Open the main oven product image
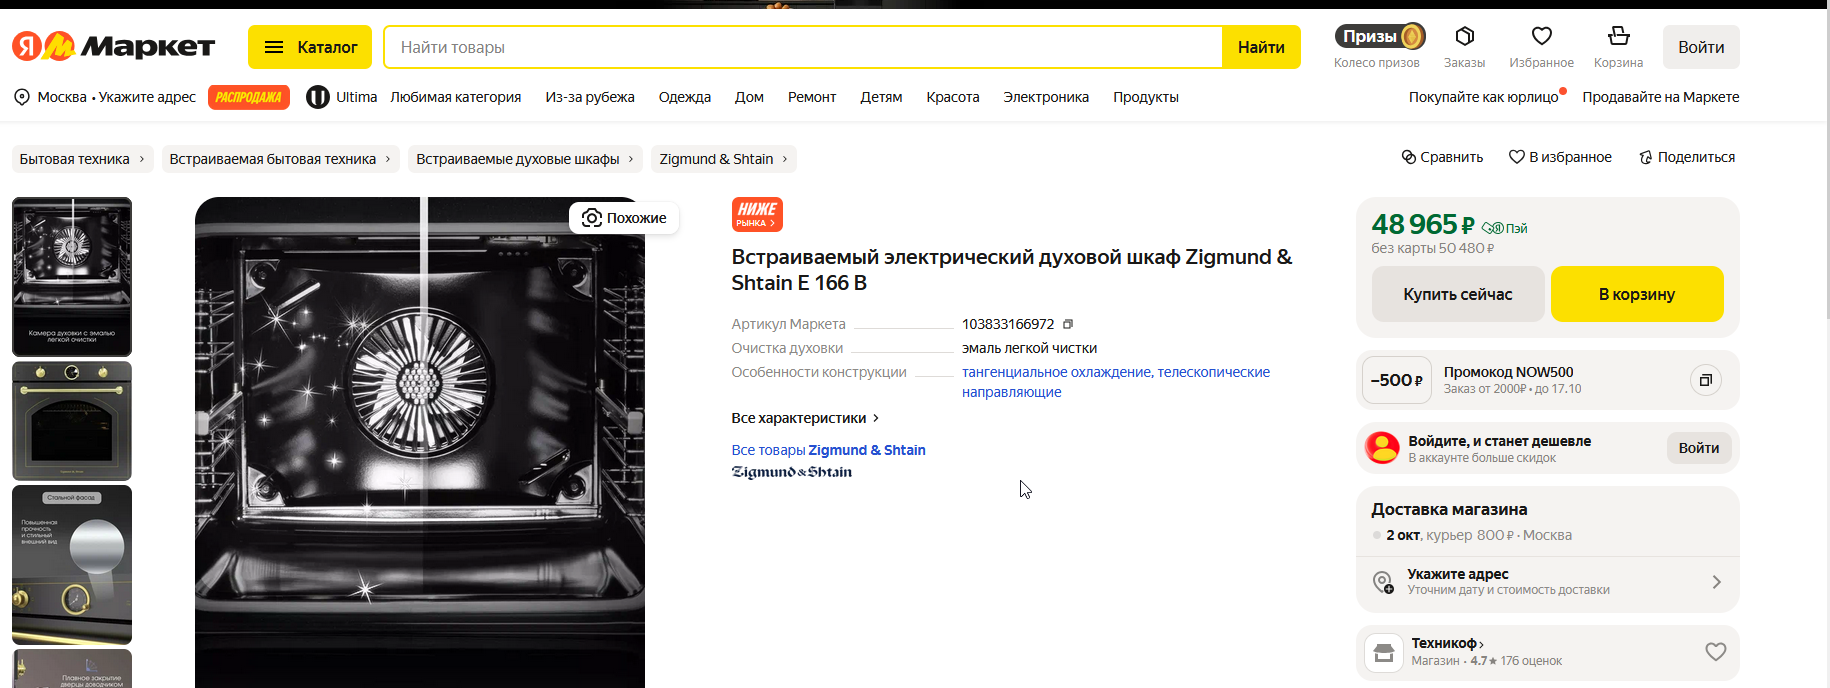The image size is (1830, 688). tap(420, 442)
